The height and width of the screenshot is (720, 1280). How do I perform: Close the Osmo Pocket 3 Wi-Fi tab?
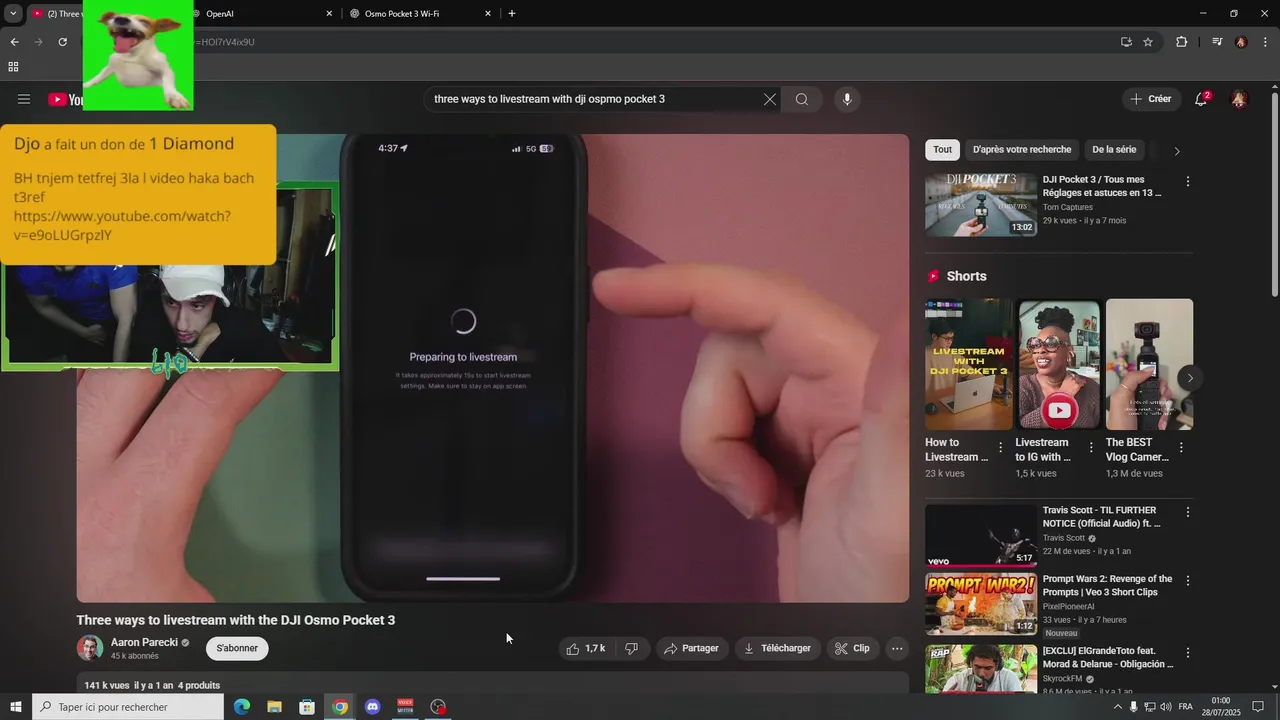(488, 14)
